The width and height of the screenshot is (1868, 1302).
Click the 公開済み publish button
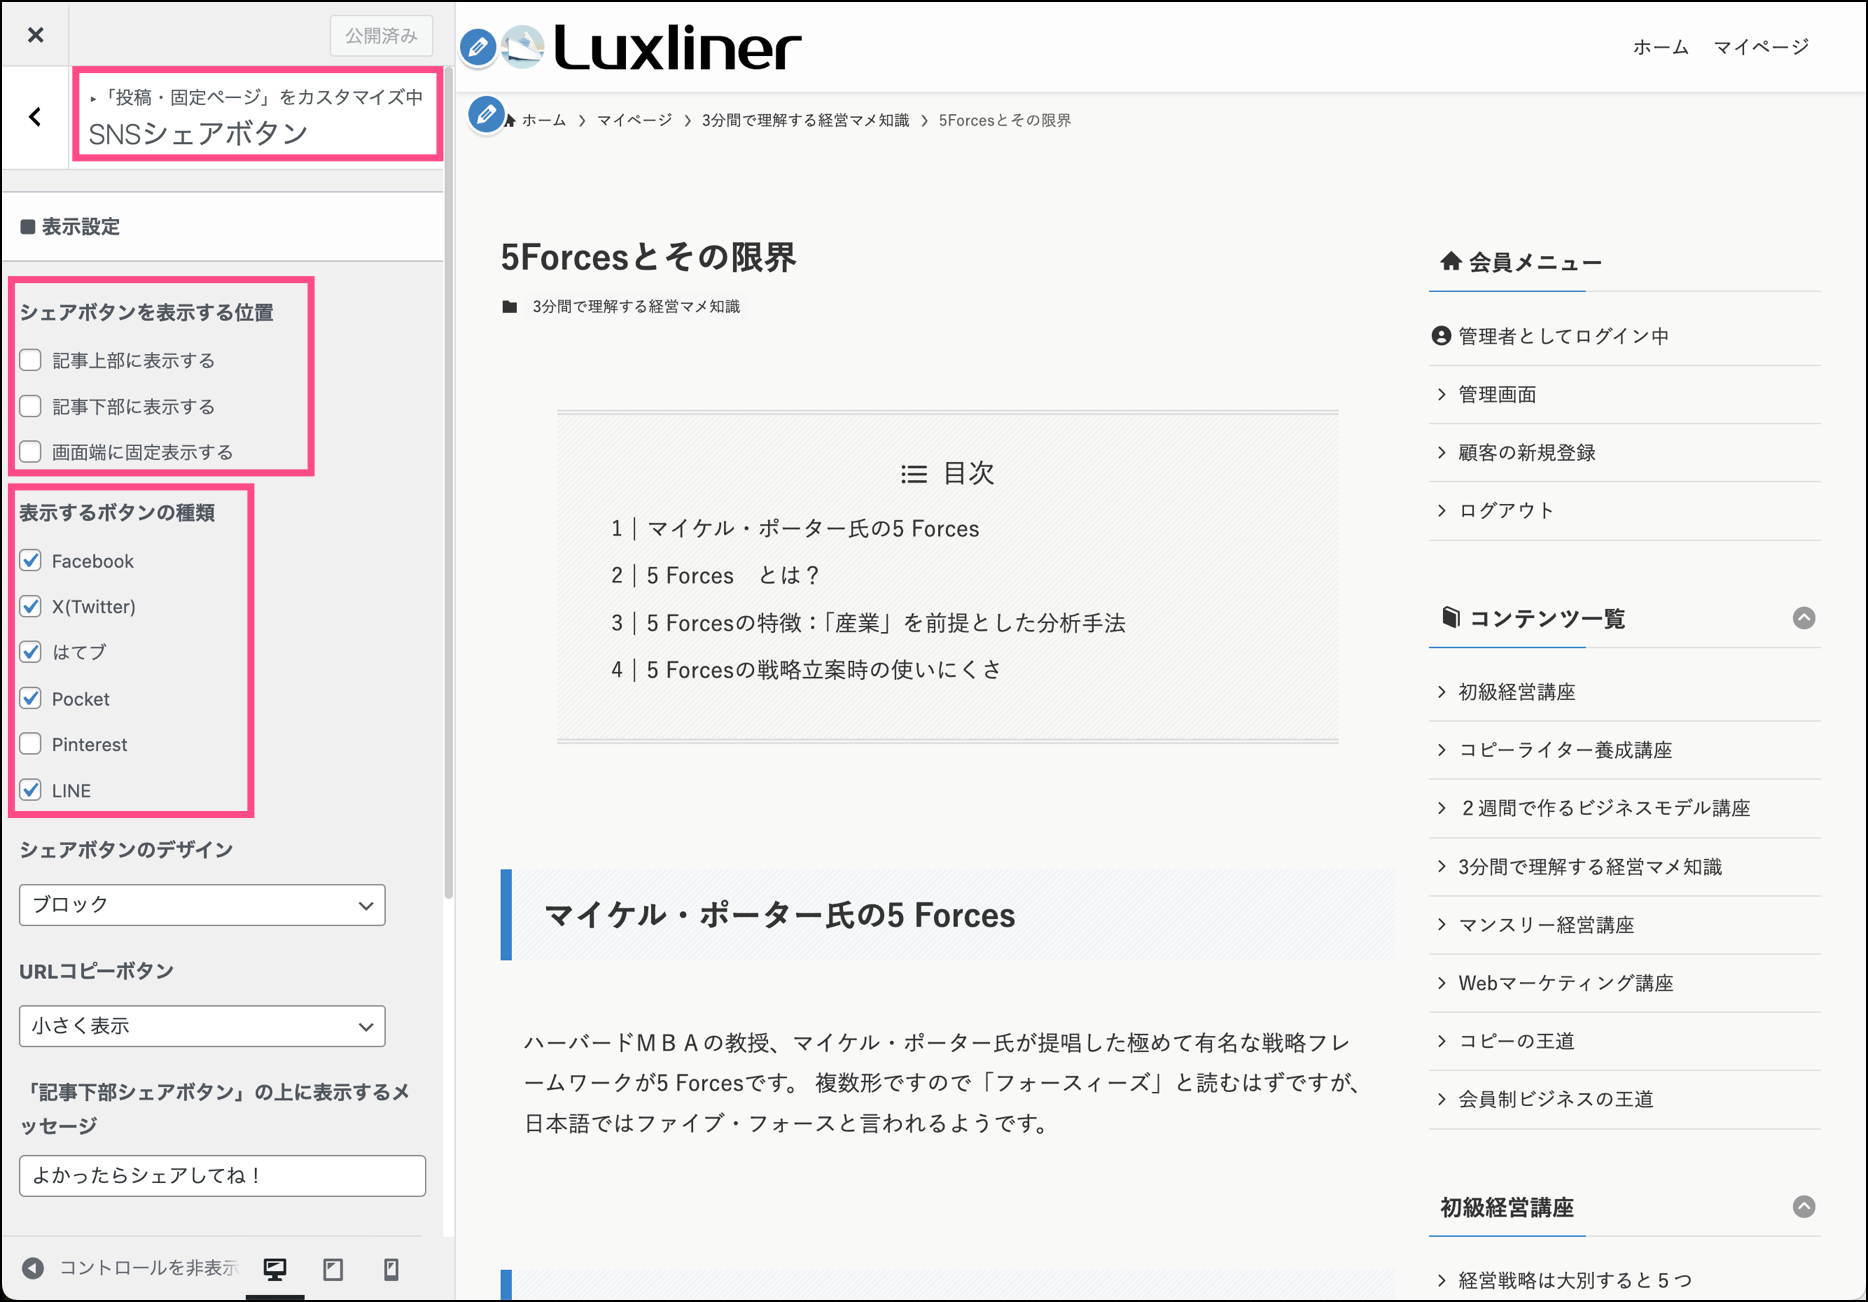pyautogui.click(x=381, y=36)
